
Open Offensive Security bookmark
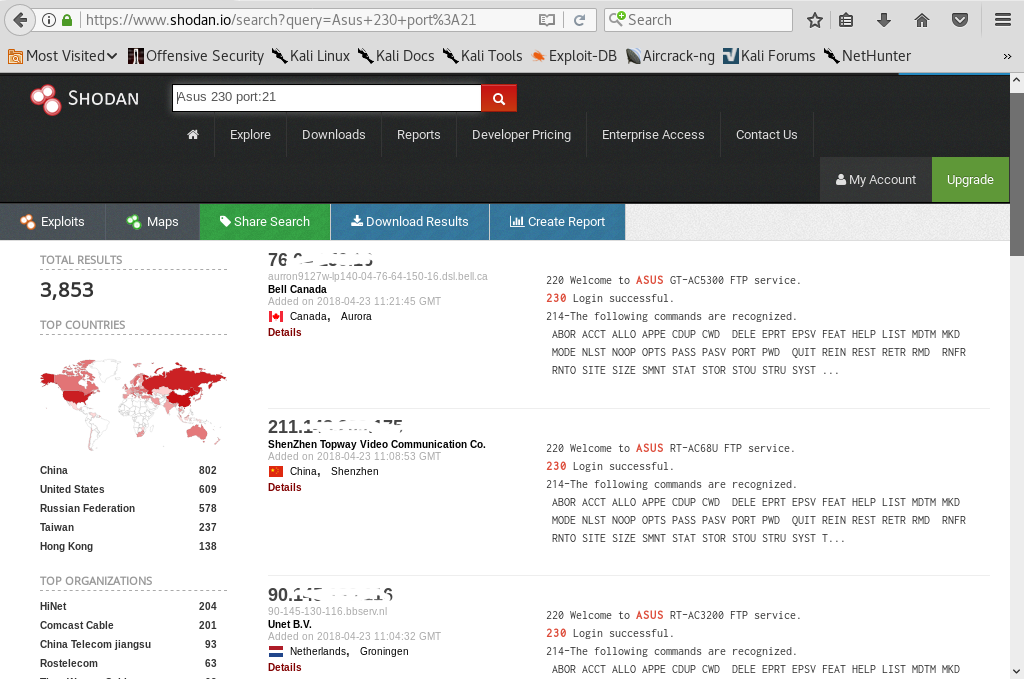tap(196, 56)
